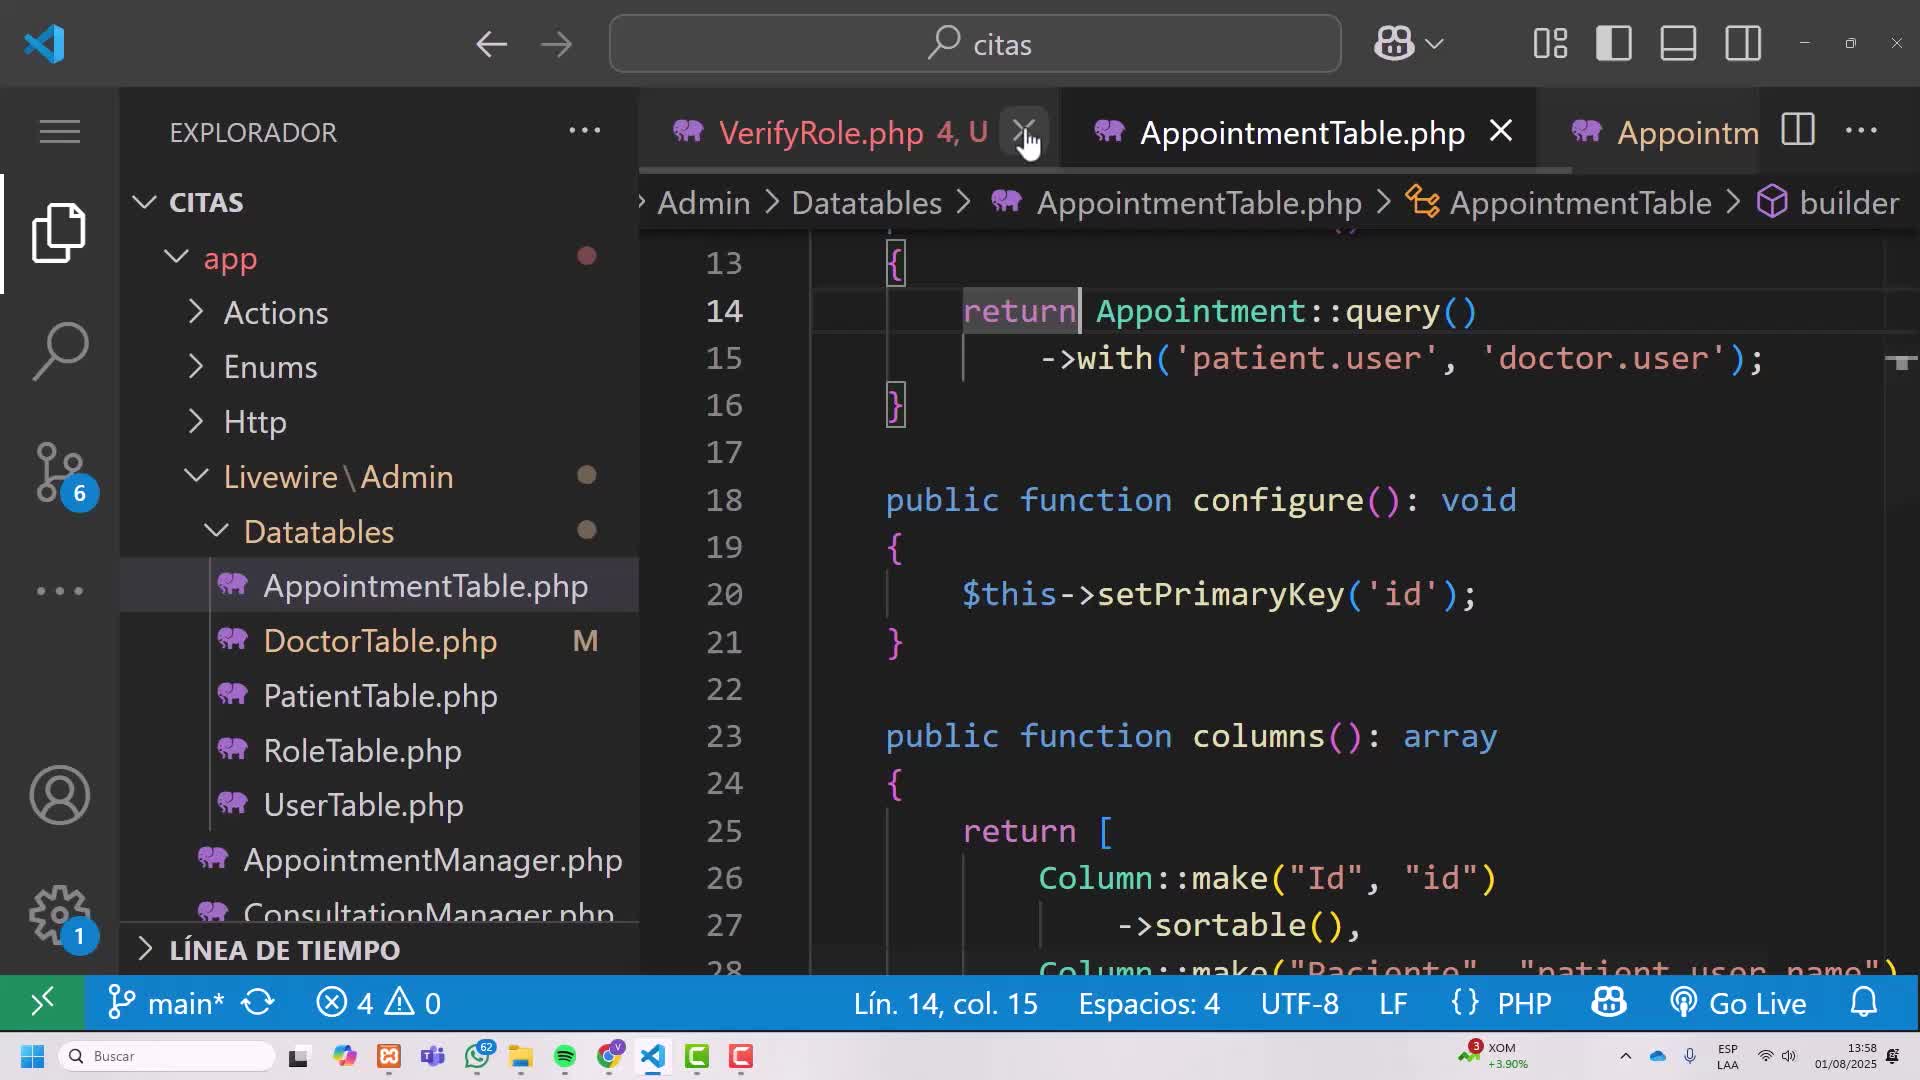The image size is (1920, 1080).
Task: Change end of line sequence LF
Action: [1393, 1003]
